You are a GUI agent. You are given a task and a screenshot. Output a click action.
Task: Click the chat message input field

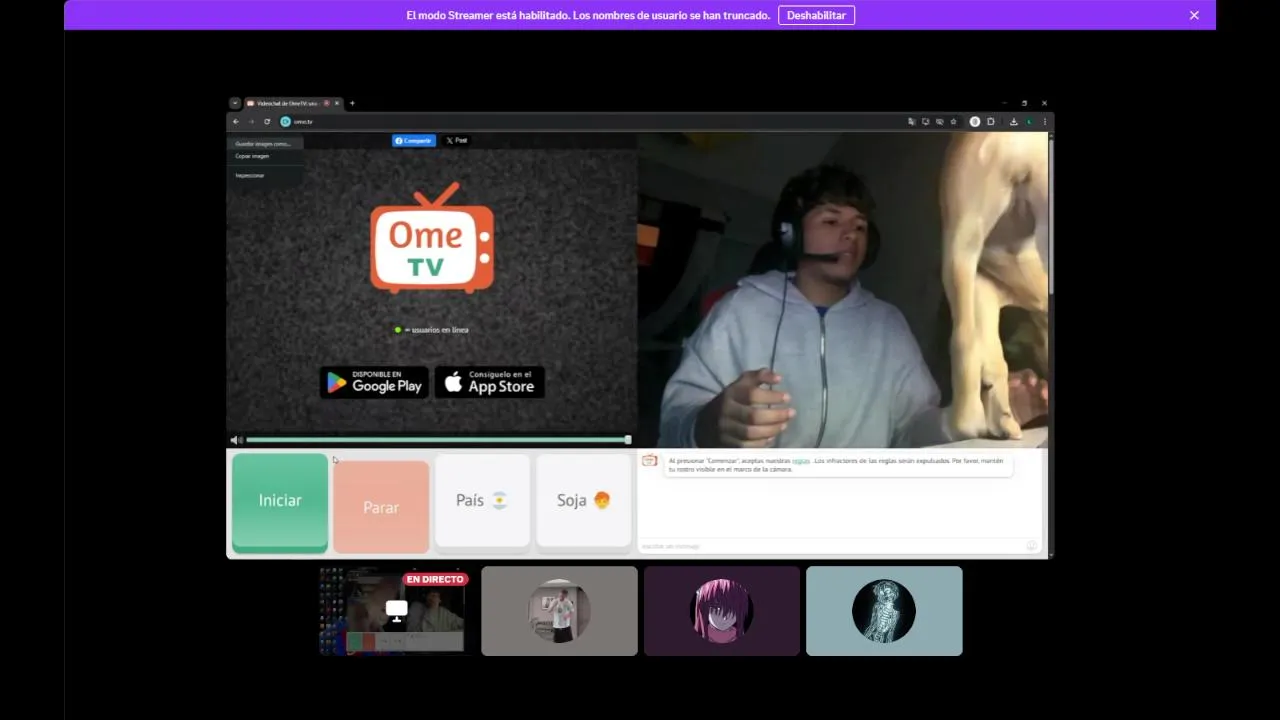coord(830,546)
